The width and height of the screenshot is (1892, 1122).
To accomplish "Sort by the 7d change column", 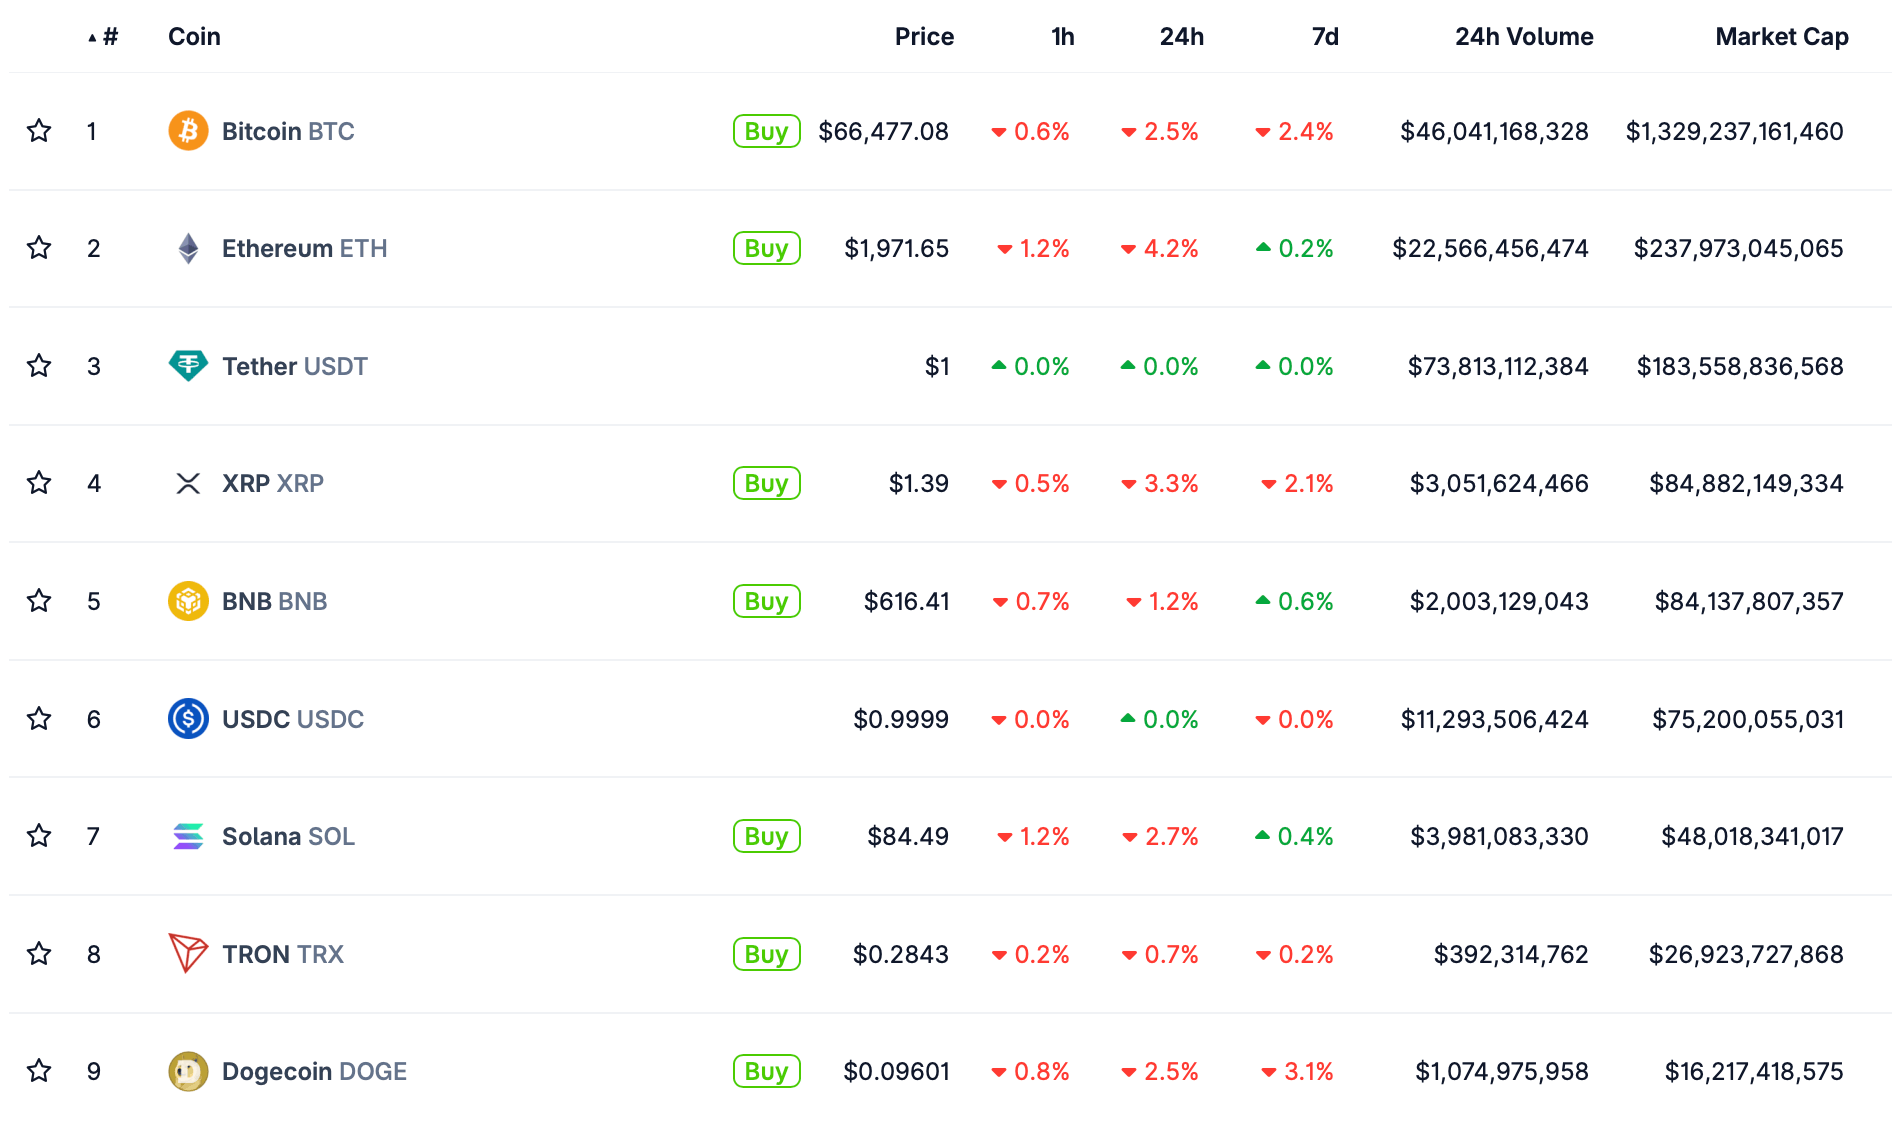I will coord(1324,37).
